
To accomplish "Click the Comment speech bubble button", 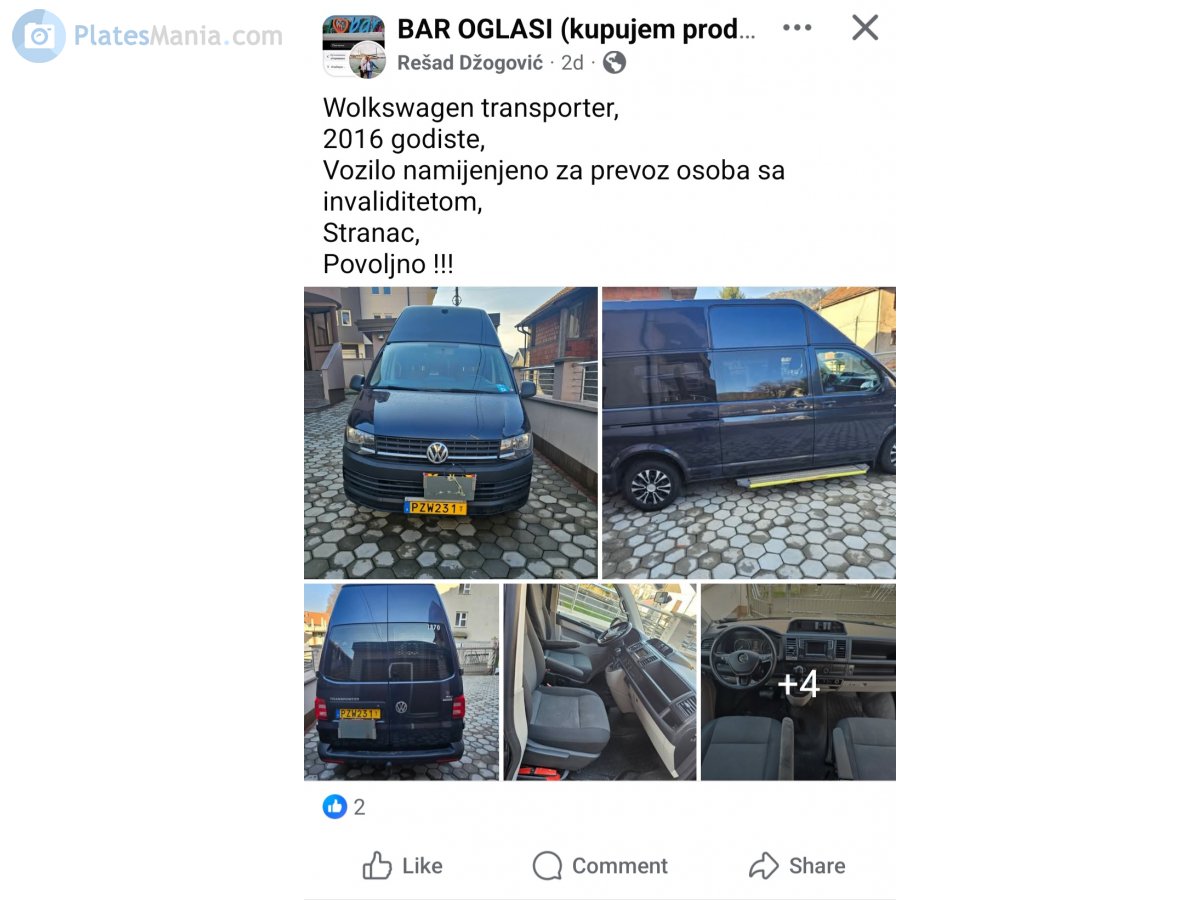I will pyautogui.click(x=600, y=866).
